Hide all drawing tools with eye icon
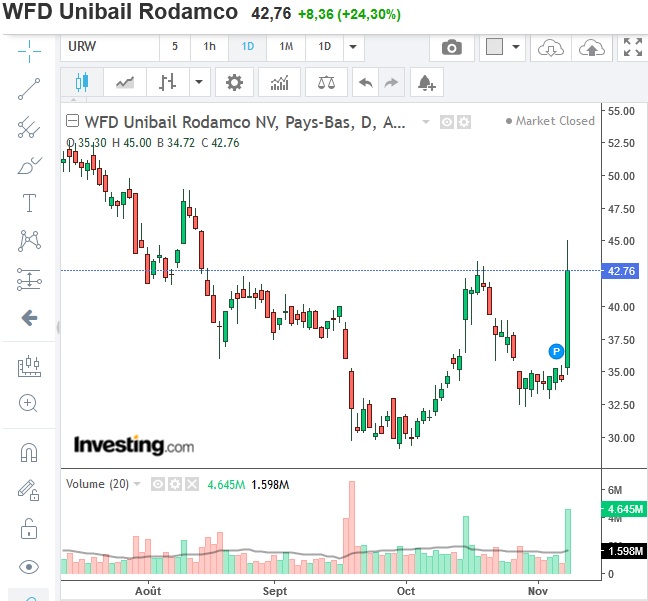Image resolution: width=648 pixels, height=601 pixels. point(29,566)
